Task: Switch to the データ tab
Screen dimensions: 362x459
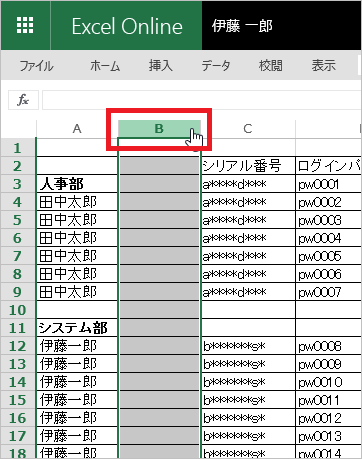Action: [216, 66]
